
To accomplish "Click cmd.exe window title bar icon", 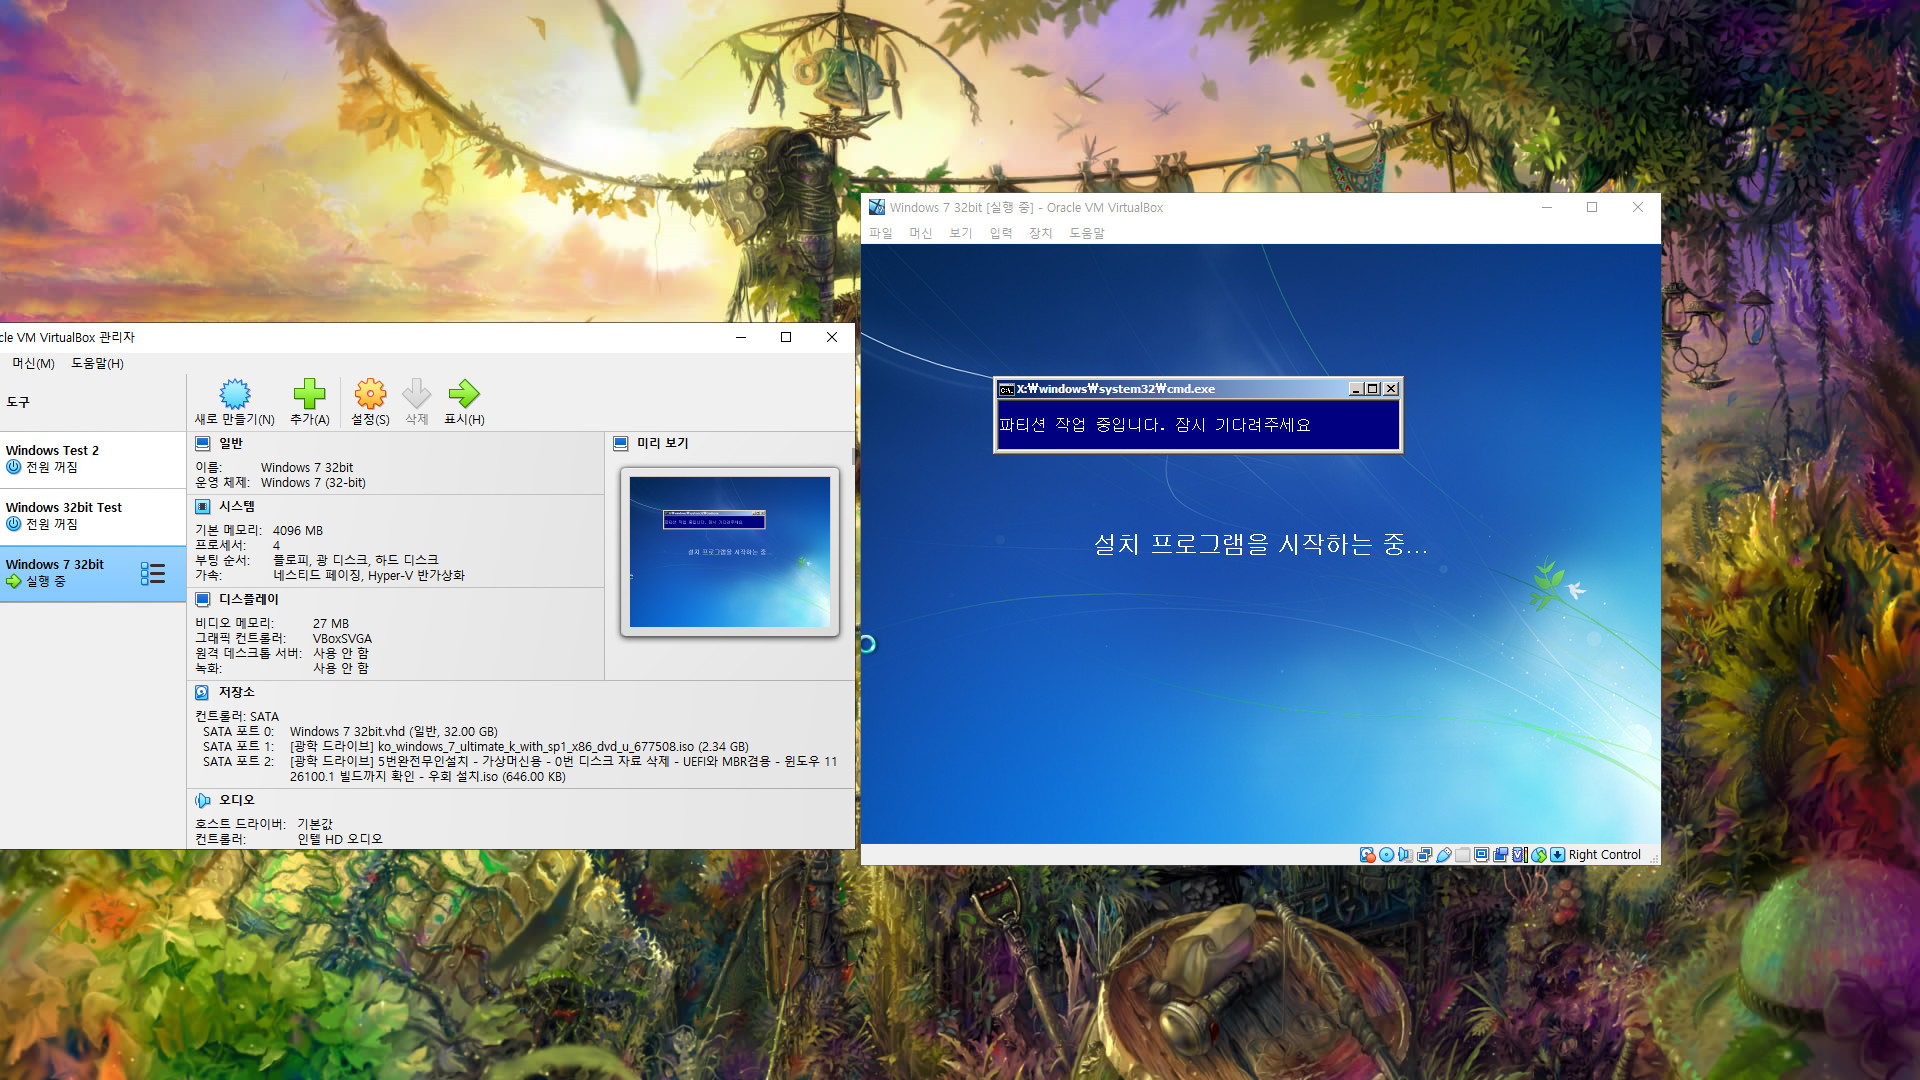I will tap(1007, 389).
